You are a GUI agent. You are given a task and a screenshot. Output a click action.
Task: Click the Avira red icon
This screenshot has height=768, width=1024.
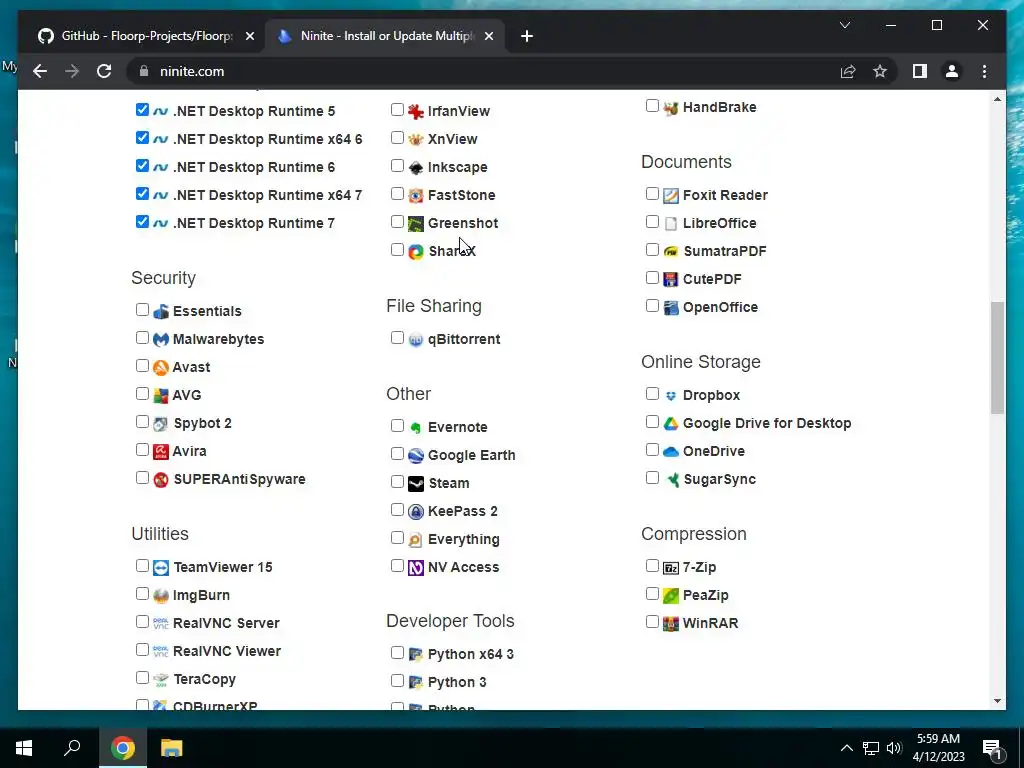pyautogui.click(x=161, y=451)
